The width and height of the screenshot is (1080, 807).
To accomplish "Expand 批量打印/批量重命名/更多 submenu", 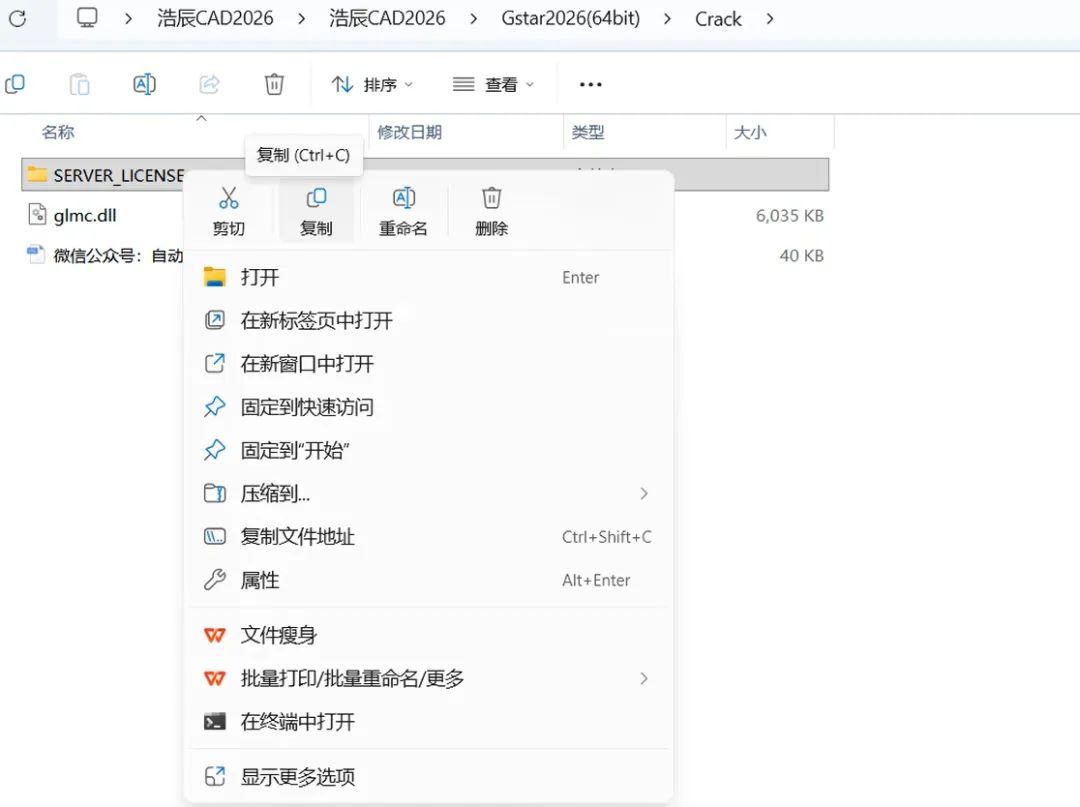I will coord(644,678).
